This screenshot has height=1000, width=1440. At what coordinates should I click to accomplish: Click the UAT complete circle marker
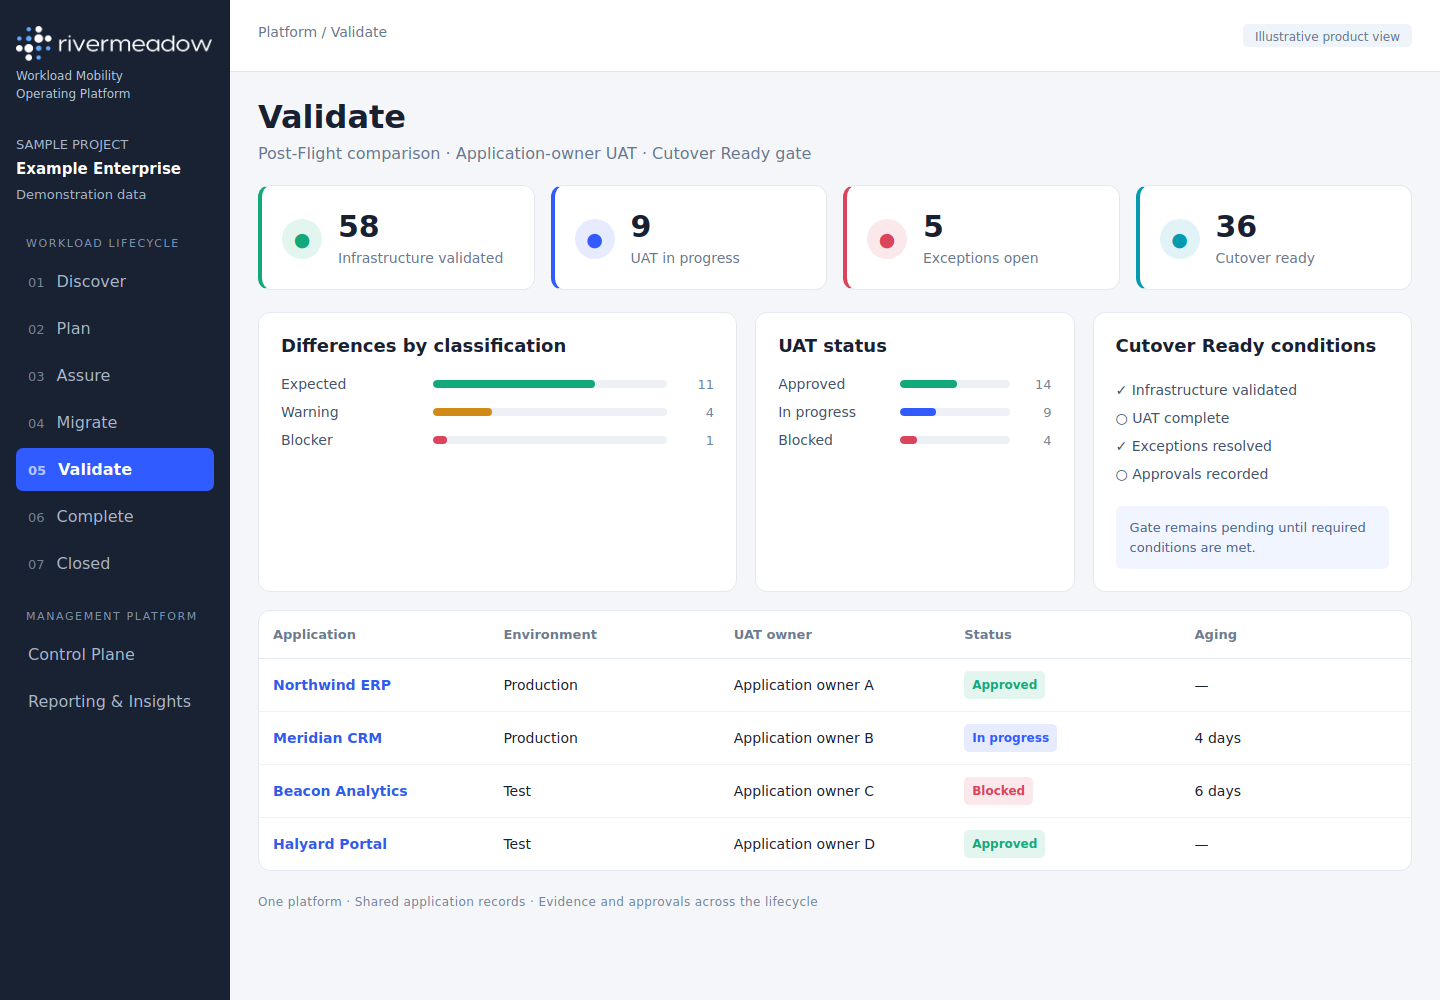tap(1122, 419)
